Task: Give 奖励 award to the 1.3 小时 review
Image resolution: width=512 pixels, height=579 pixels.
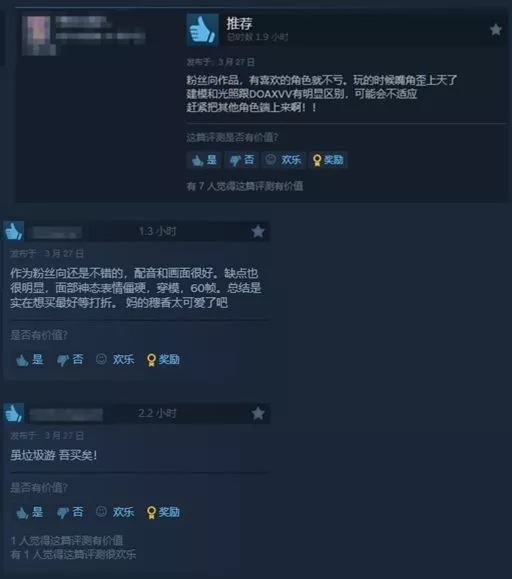Action: pos(163,360)
